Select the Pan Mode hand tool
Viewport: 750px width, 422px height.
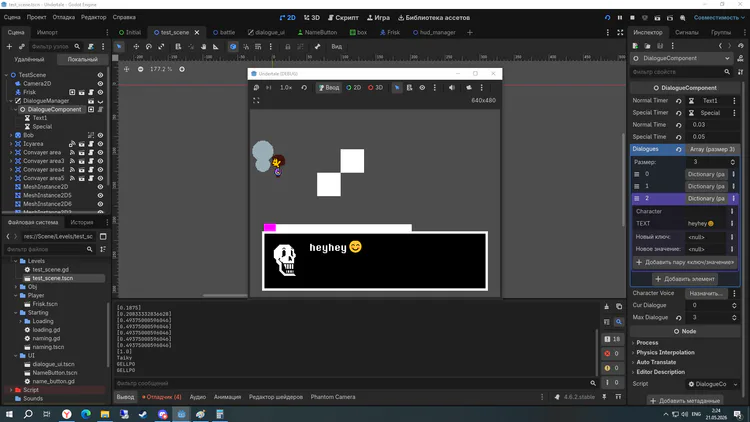coord(203,46)
